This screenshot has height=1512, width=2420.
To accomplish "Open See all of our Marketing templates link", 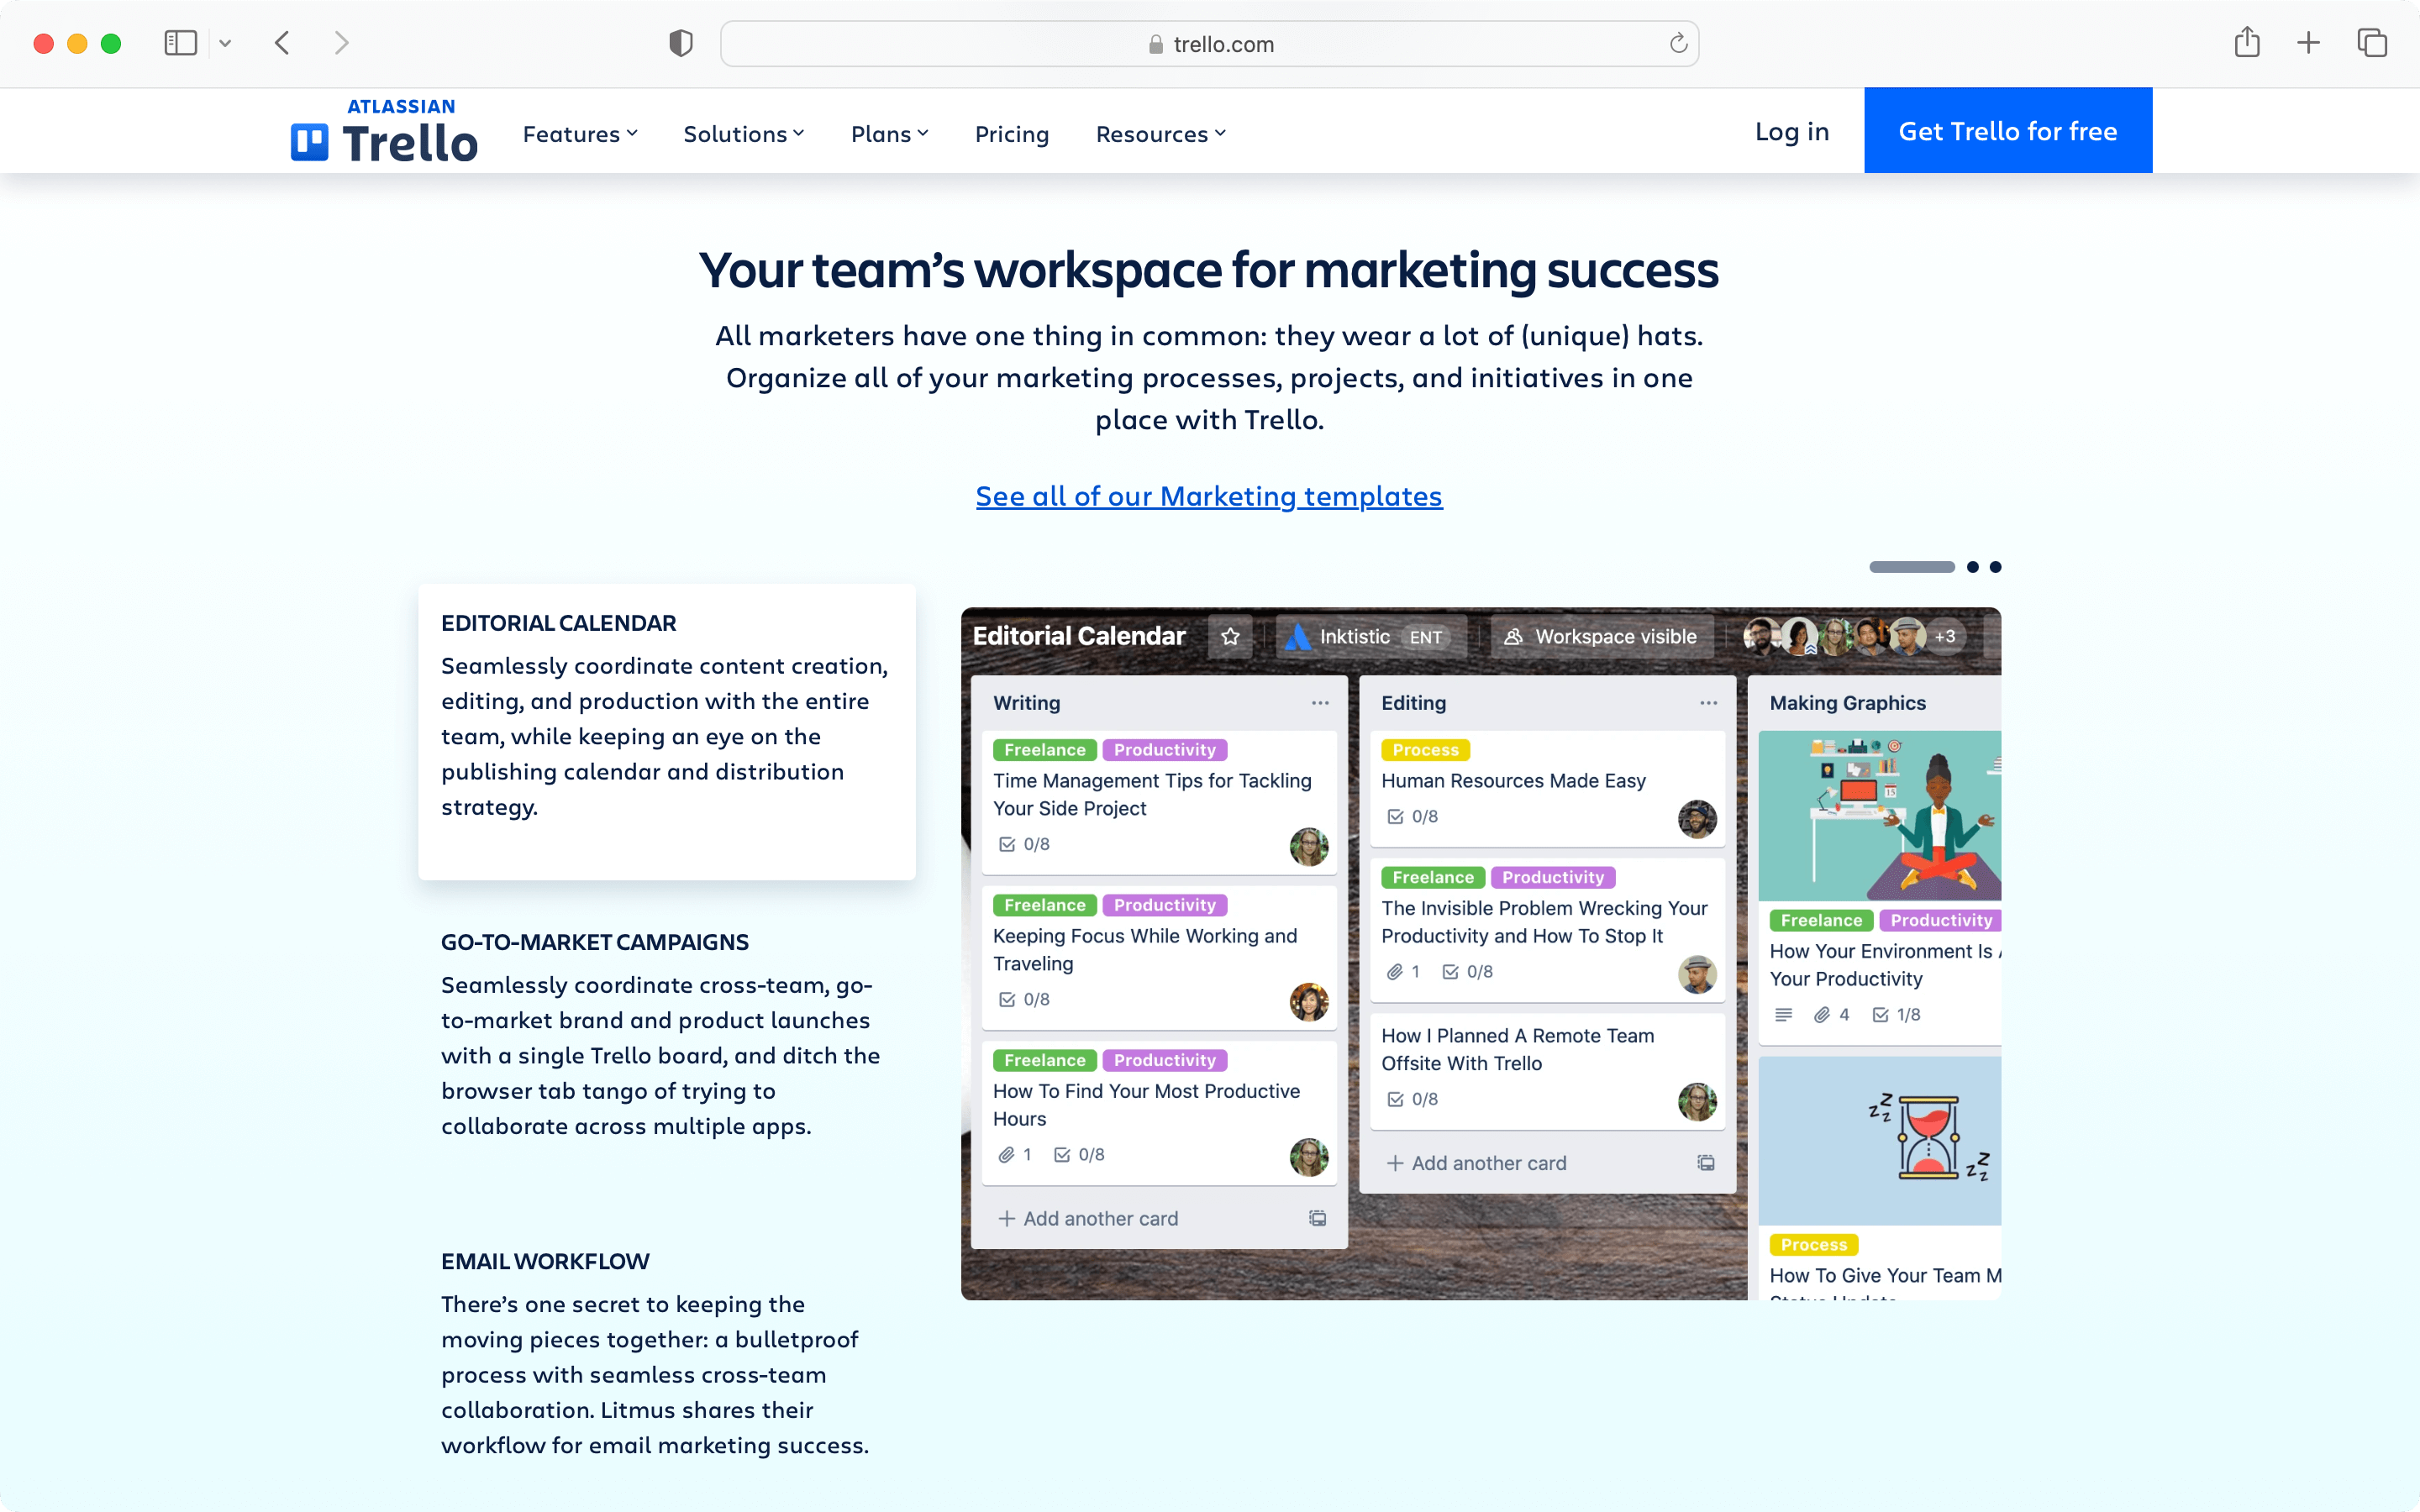I will pyautogui.click(x=1209, y=496).
